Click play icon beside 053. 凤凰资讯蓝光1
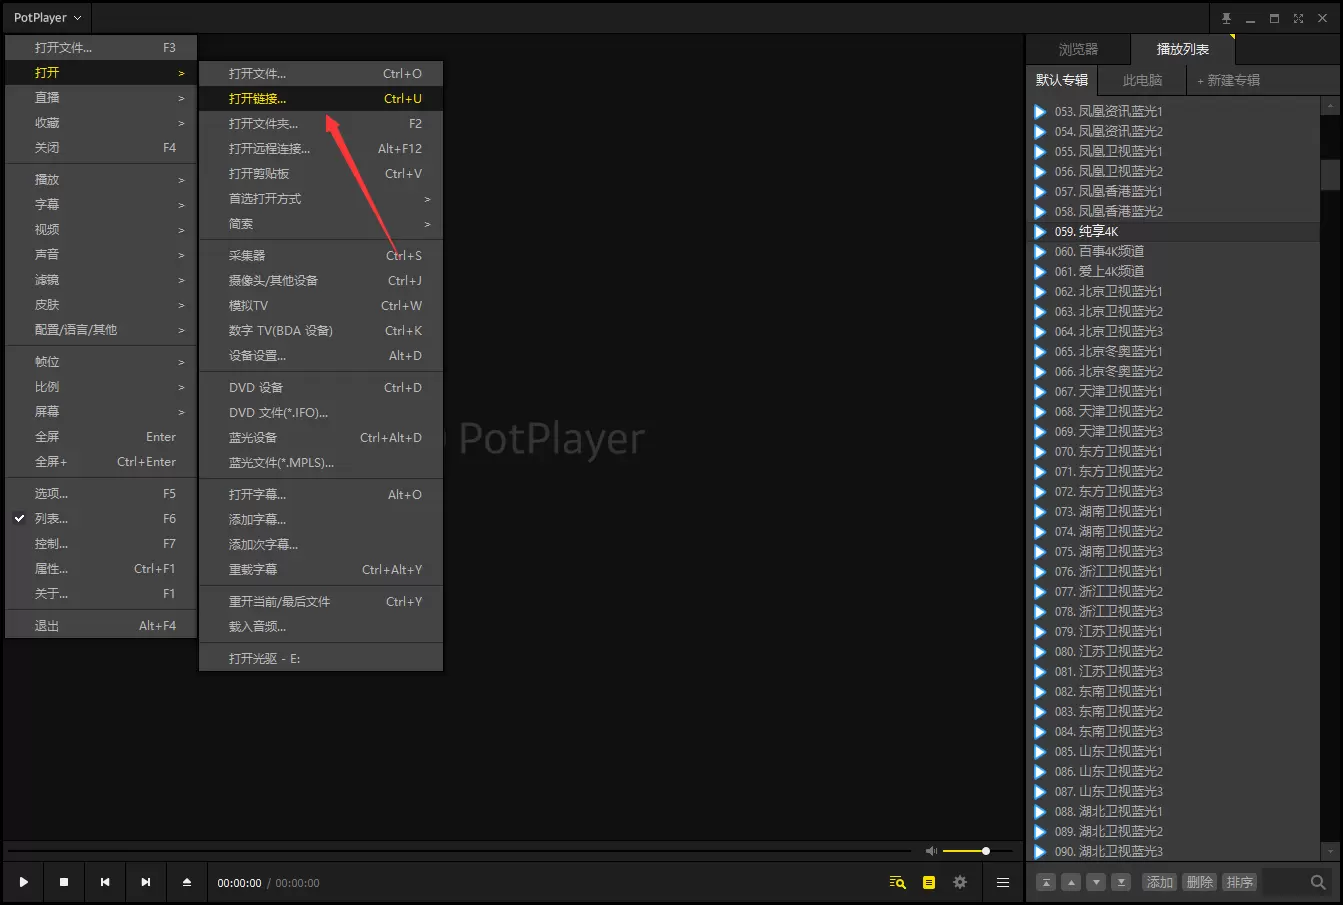Screen dimensions: 1343x905 tap(1040, 112)
